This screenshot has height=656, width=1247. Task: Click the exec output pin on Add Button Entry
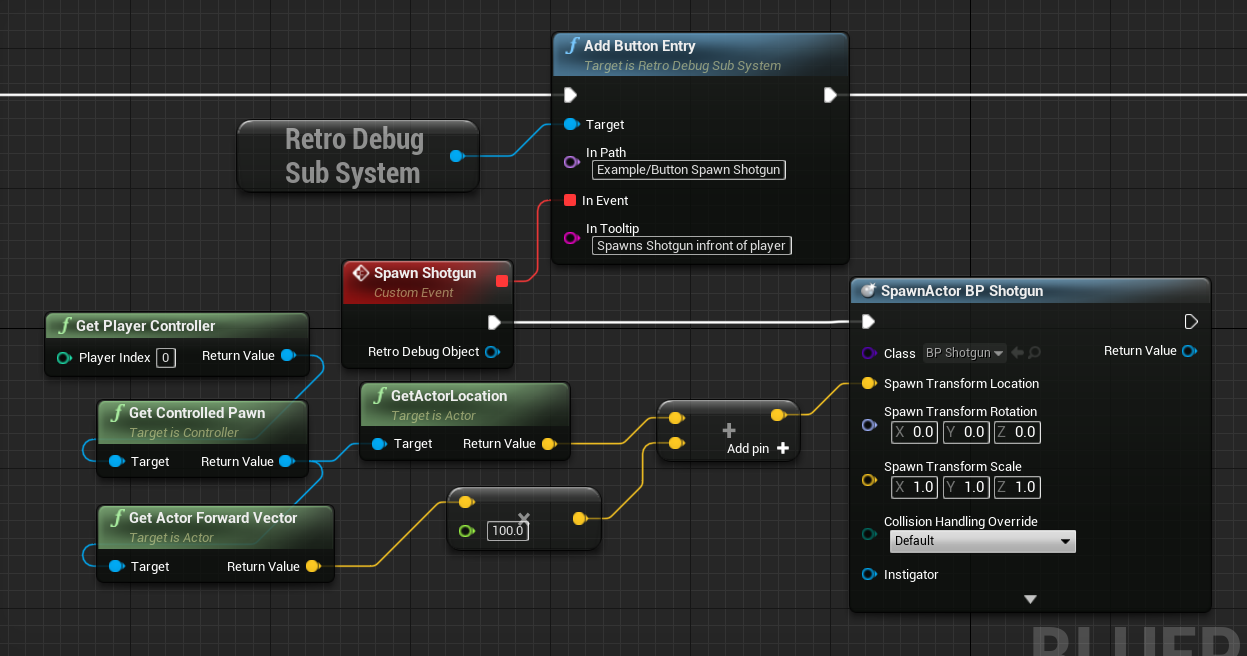[x=830, y=94]
